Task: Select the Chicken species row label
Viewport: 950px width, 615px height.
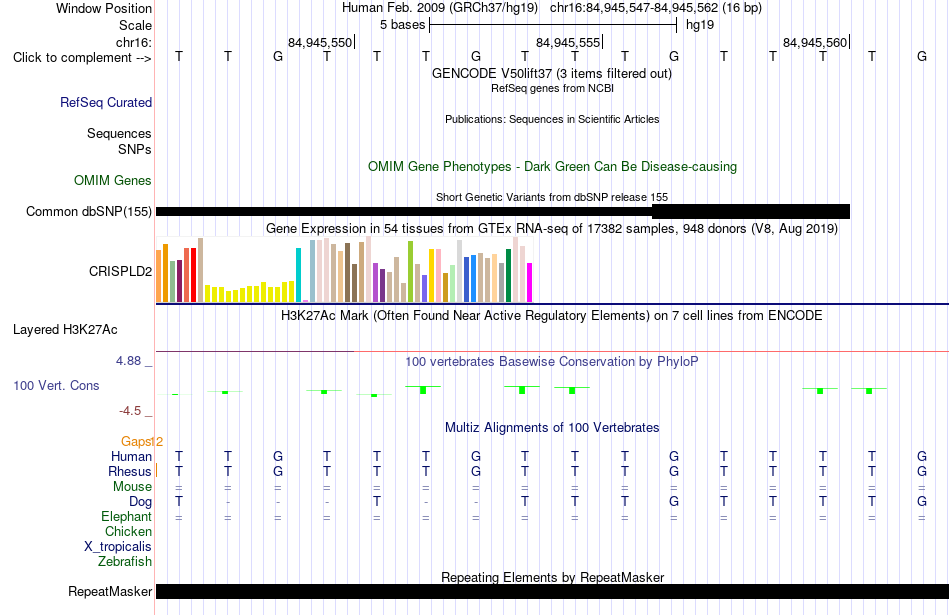Action: click(x=128, y=531)
